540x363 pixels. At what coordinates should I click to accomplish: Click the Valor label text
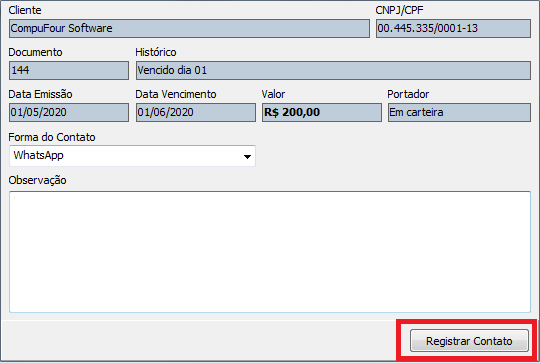coord(273,94)
